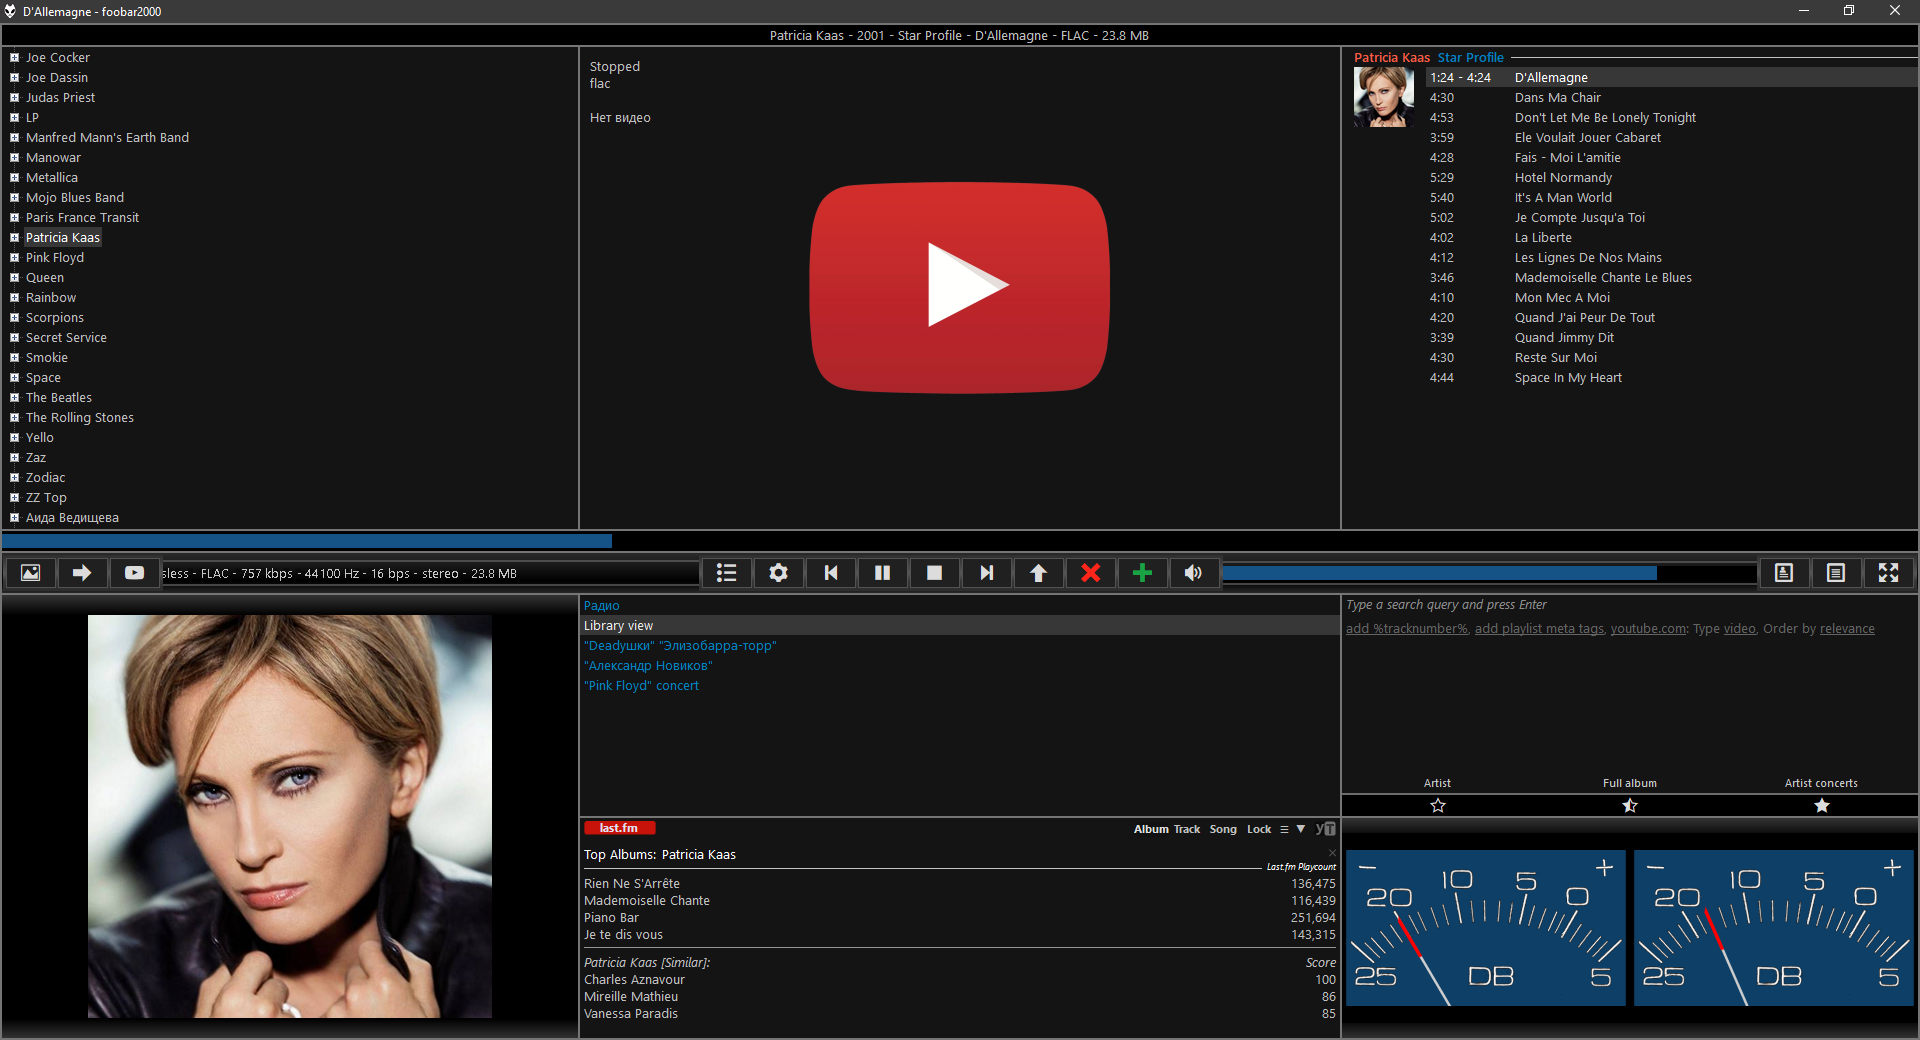Toggle the Artist star rating
Screen dimensions: 1920x1040
click(x=1437, y=806)
